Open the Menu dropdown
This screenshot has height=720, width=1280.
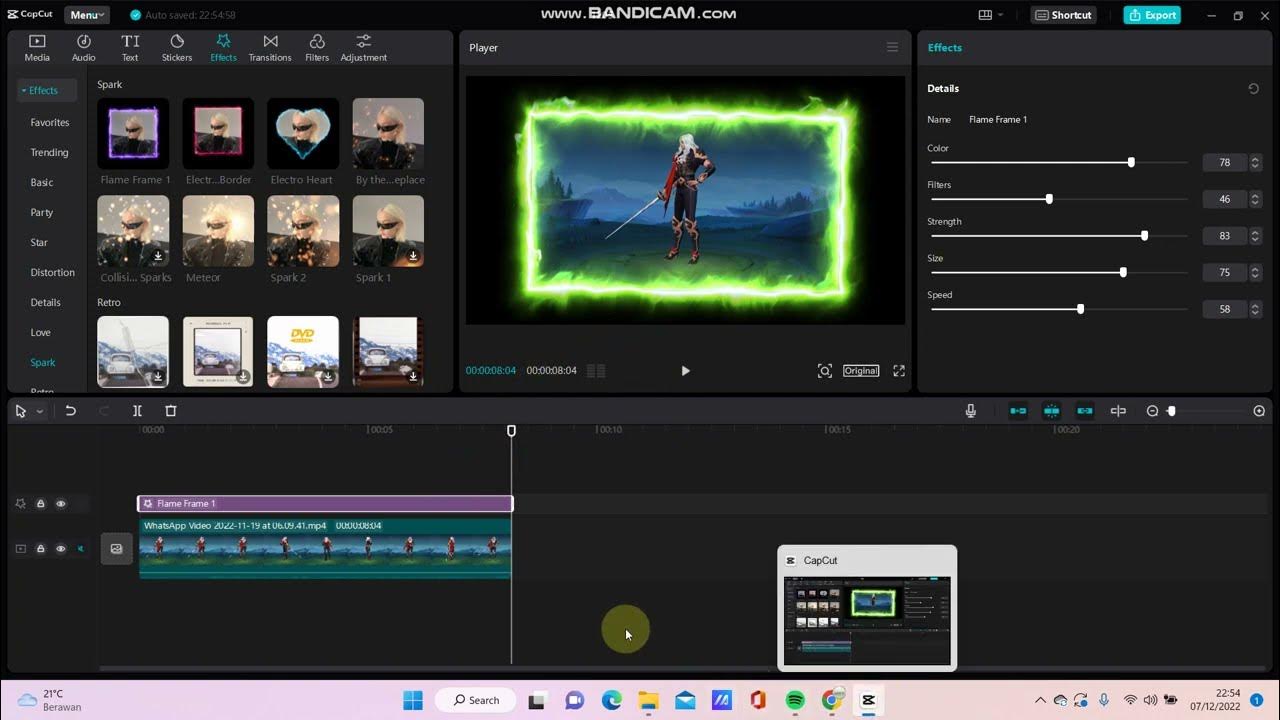(88, 15)
